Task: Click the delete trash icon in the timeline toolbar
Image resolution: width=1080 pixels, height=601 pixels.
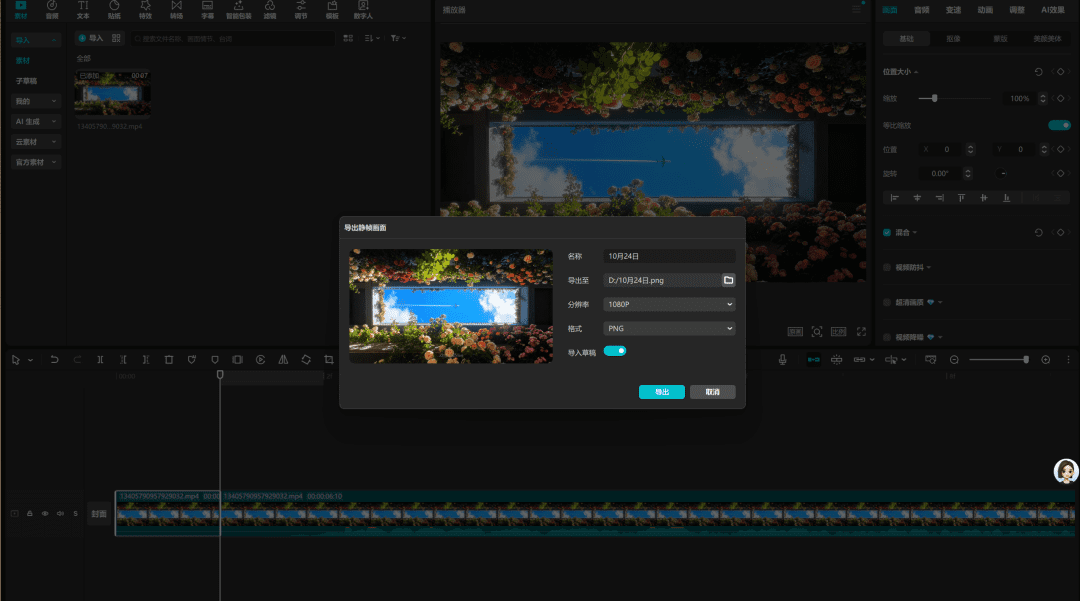Action: click(x=168, y=359)
